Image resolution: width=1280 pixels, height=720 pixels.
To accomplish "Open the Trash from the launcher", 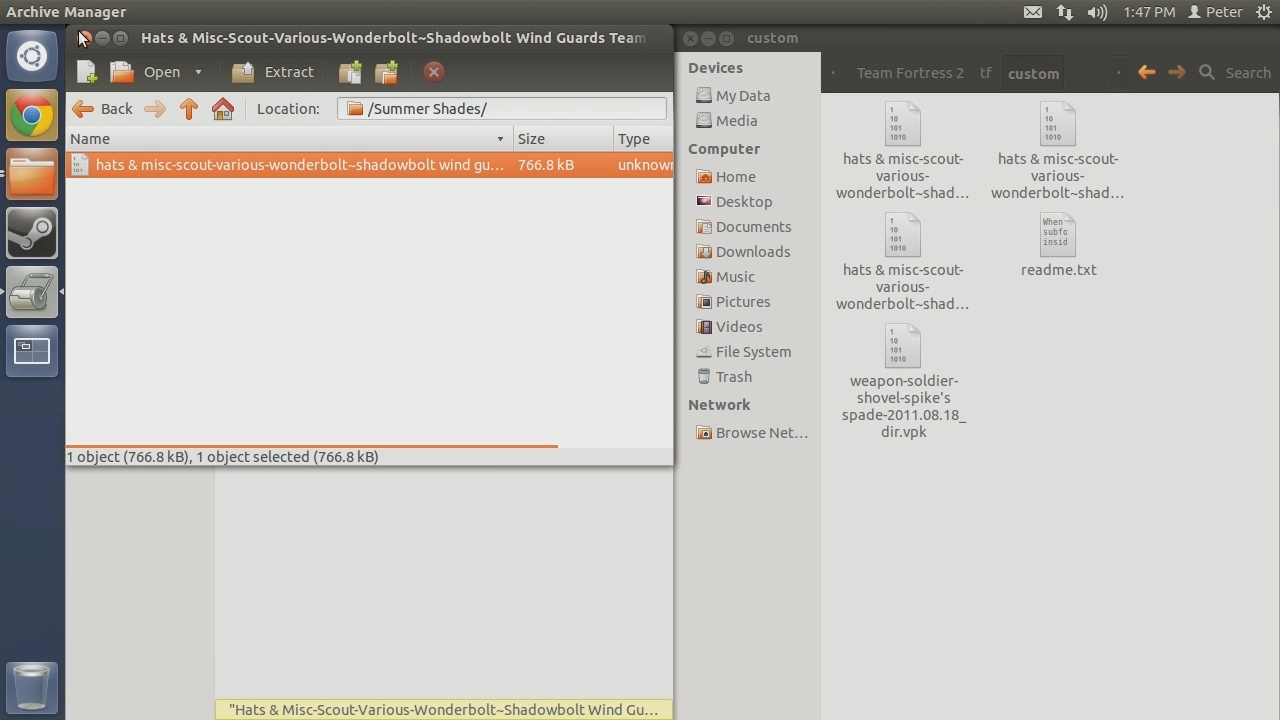I will click(32, 688).
